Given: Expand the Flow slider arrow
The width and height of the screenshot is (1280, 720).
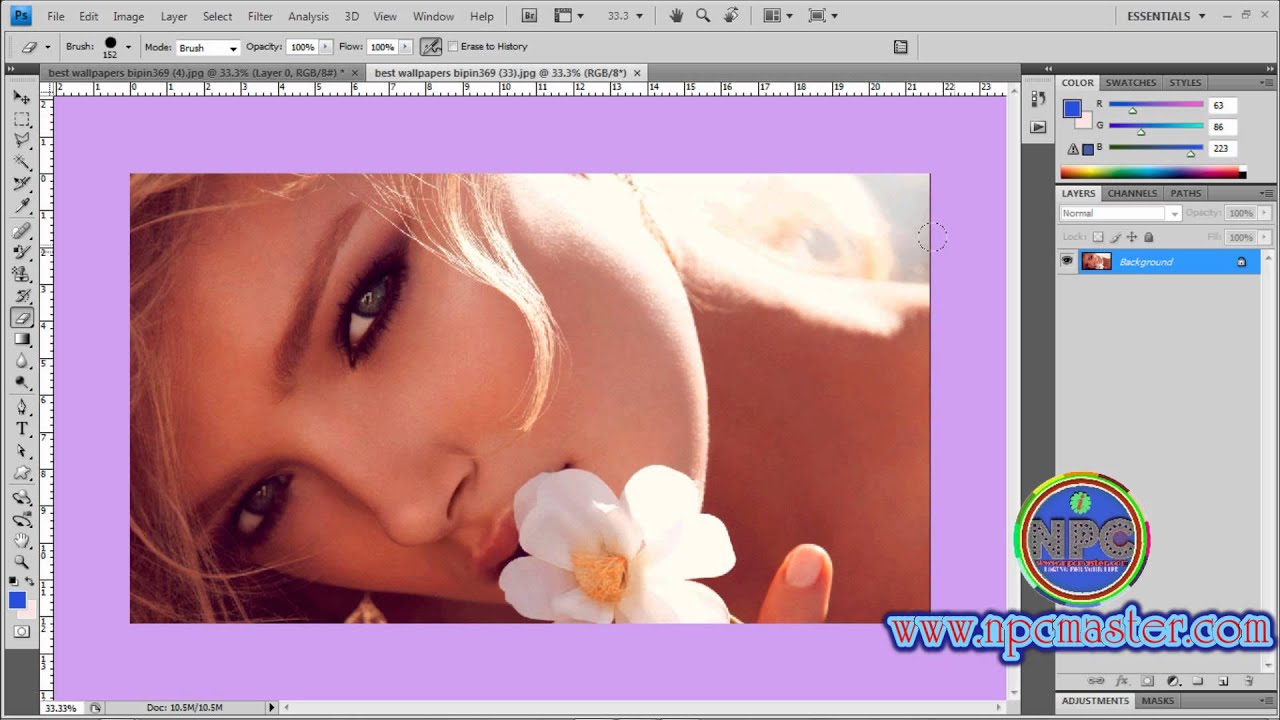Looking at the screenshot, I should [405, 47].
